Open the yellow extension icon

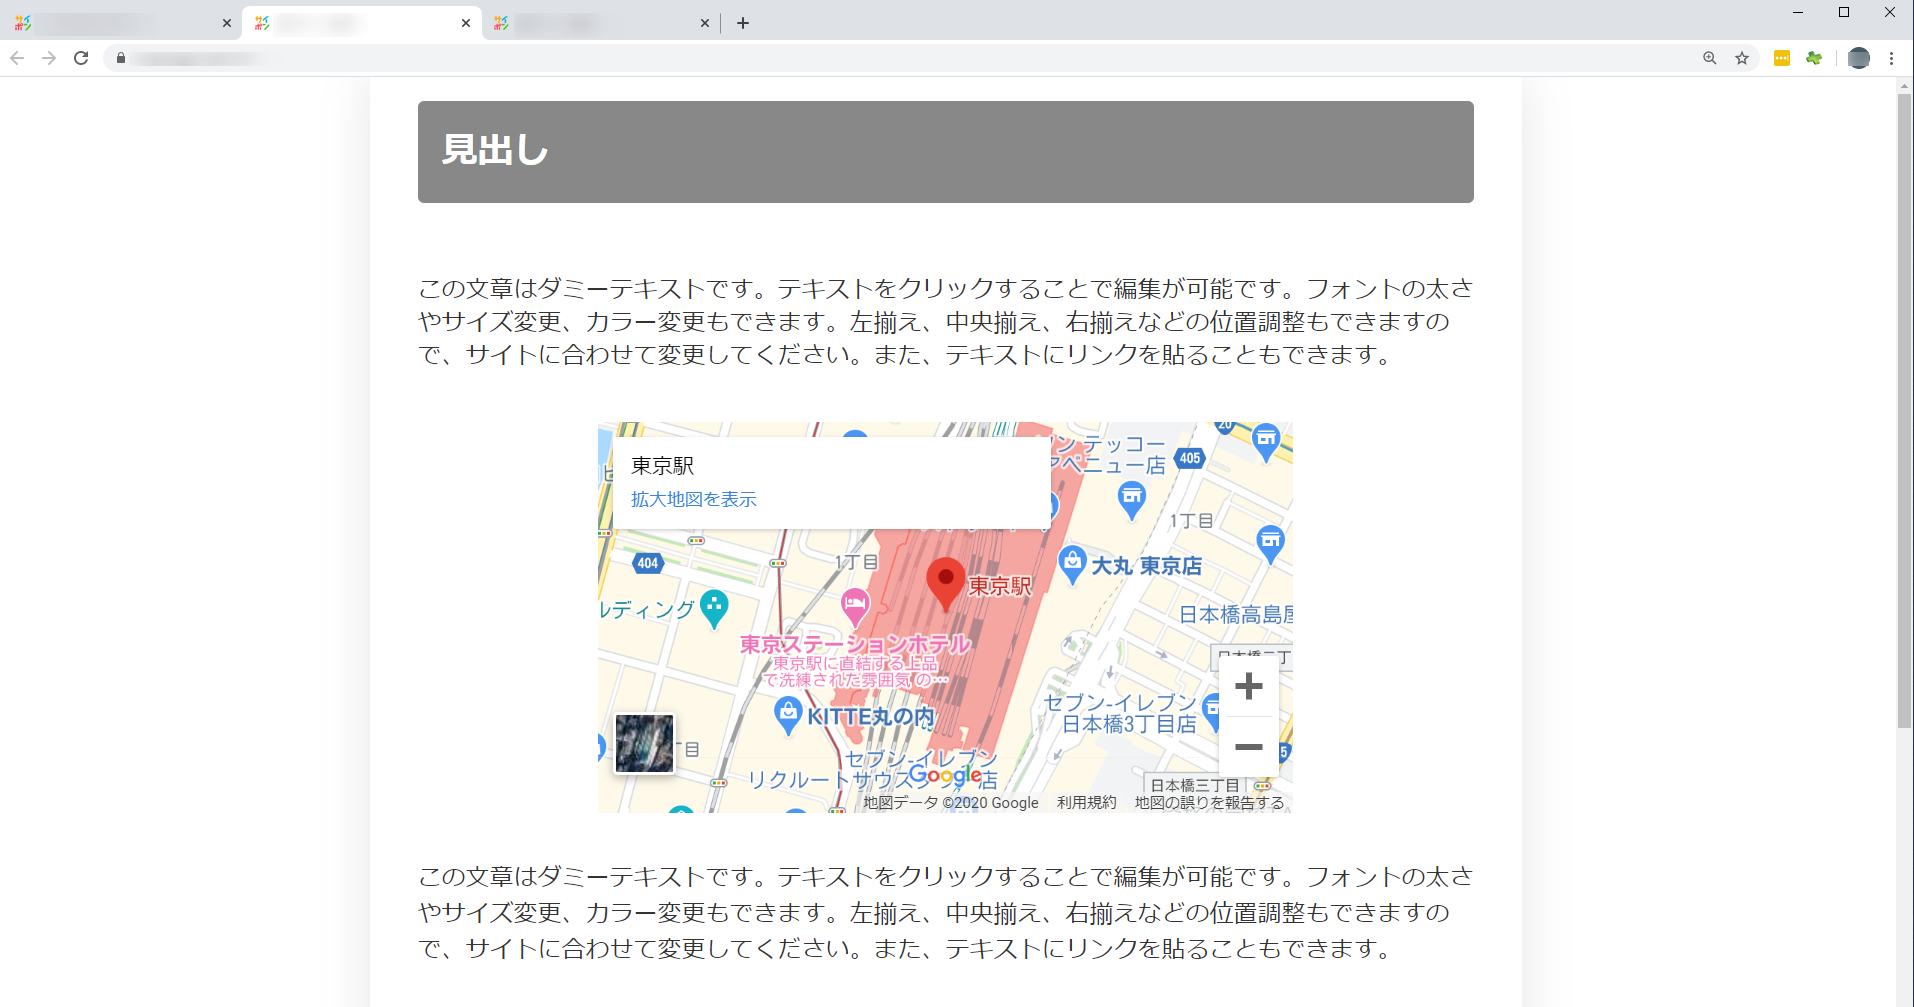[1782, 58]
